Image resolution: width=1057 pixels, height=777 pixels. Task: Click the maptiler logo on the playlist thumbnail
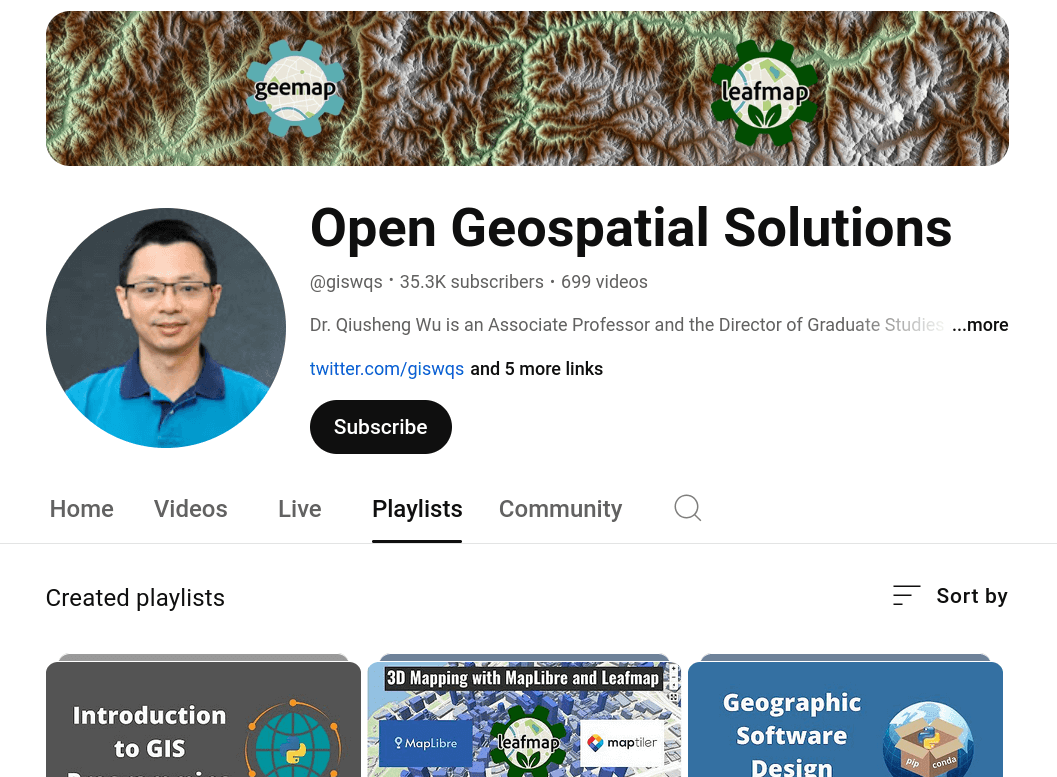(623, 743)
